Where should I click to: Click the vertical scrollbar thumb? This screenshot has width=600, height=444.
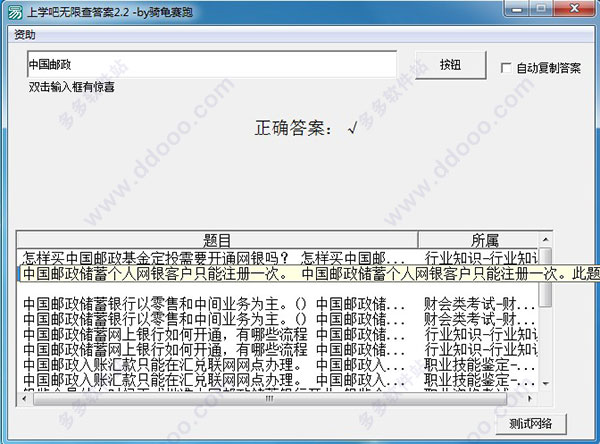[x=546, y=277]
